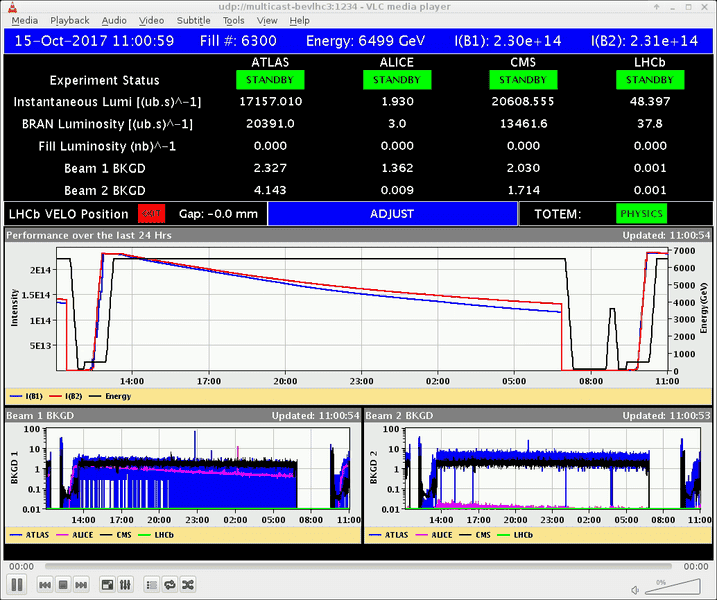Click the ALICE legend in Beam 2 BKGD chart
Screen dimensions: 717x600
[434, 535]
